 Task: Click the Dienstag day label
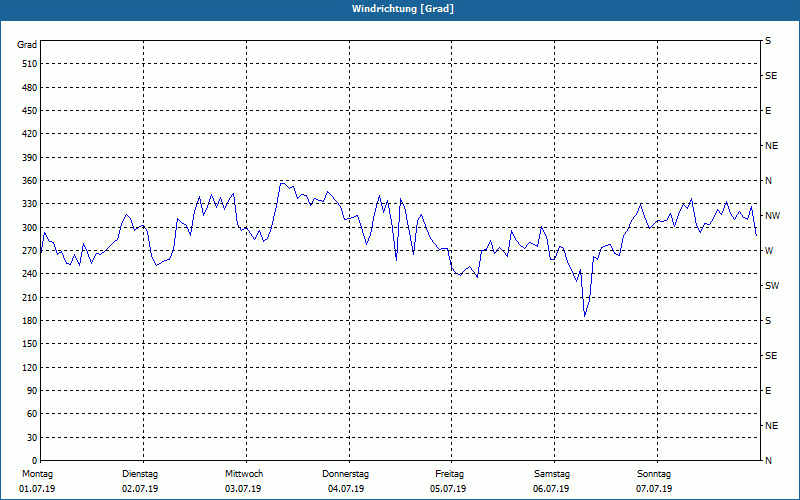pyautogui.click(x=140, y=474)
